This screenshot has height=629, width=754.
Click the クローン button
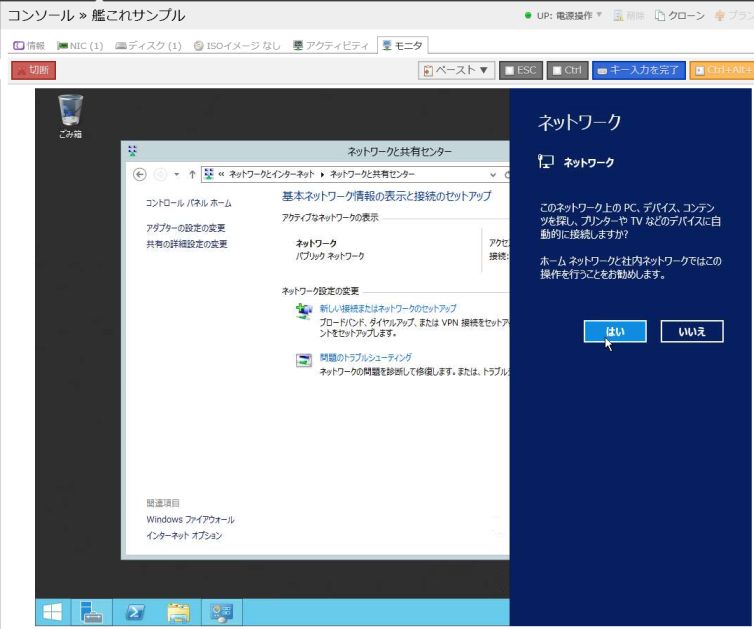tap(680, 15)
